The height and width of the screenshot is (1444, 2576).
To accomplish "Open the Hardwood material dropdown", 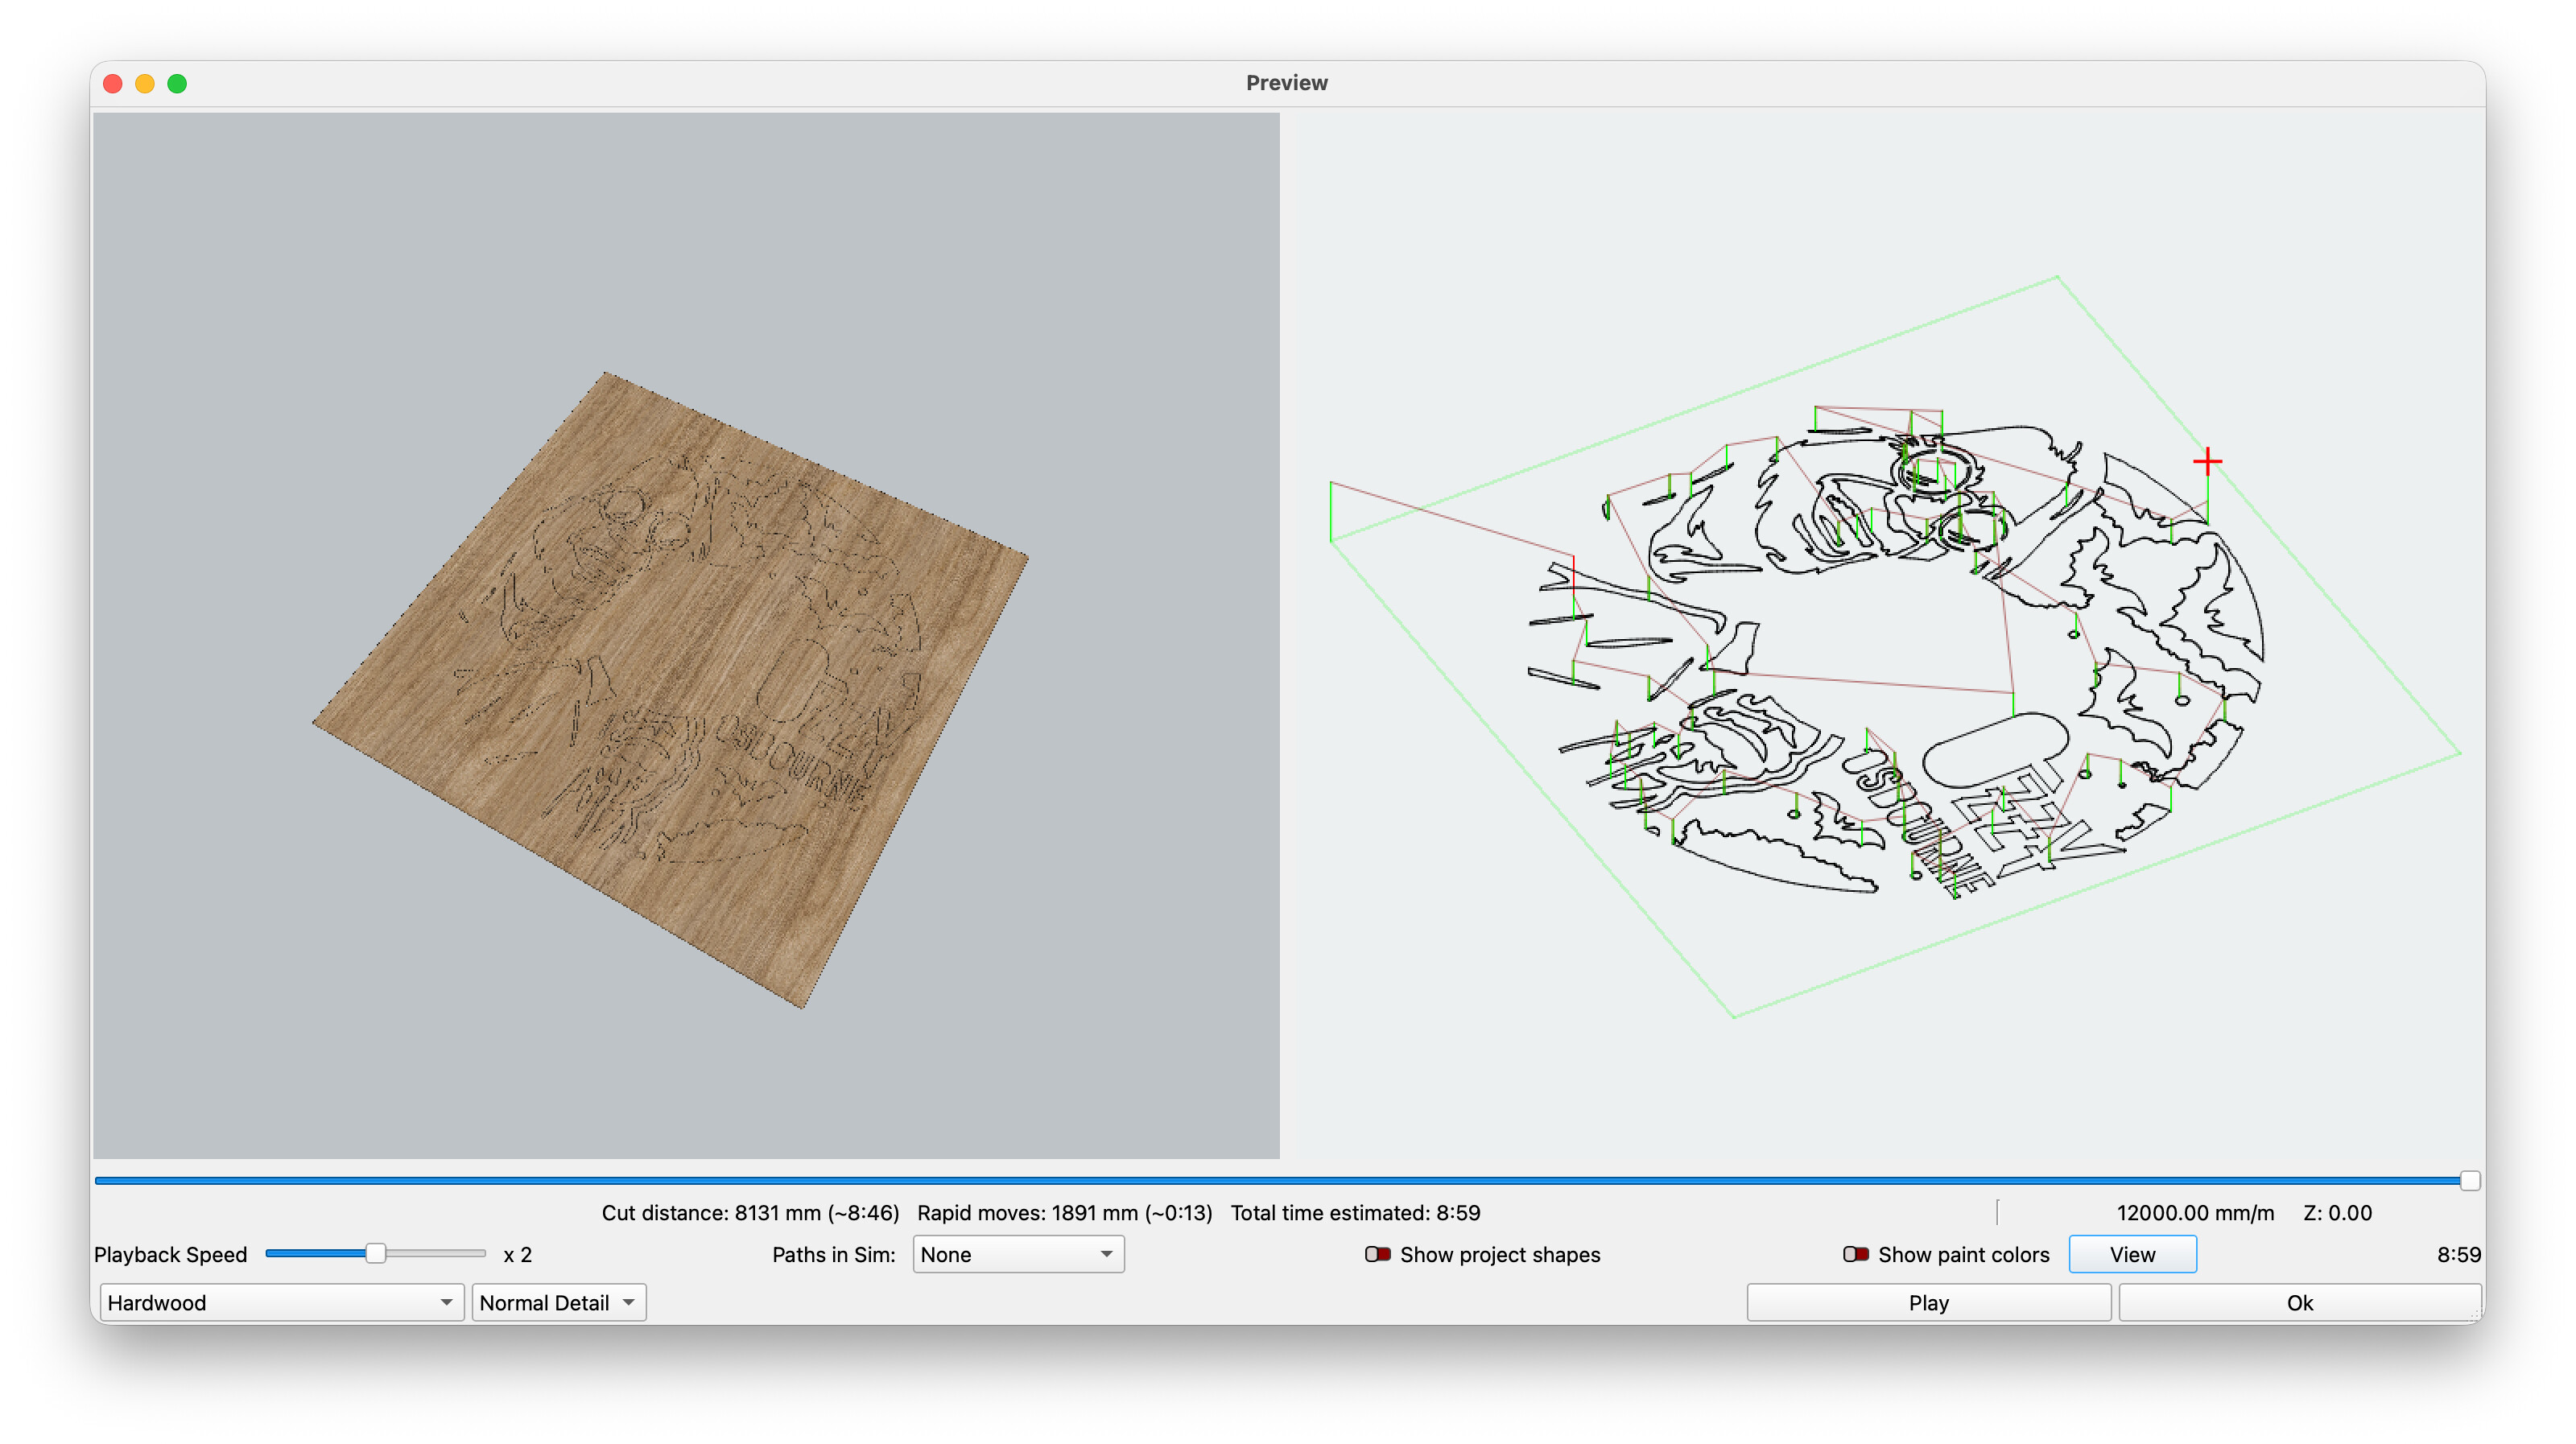I will pos(281,1302).
